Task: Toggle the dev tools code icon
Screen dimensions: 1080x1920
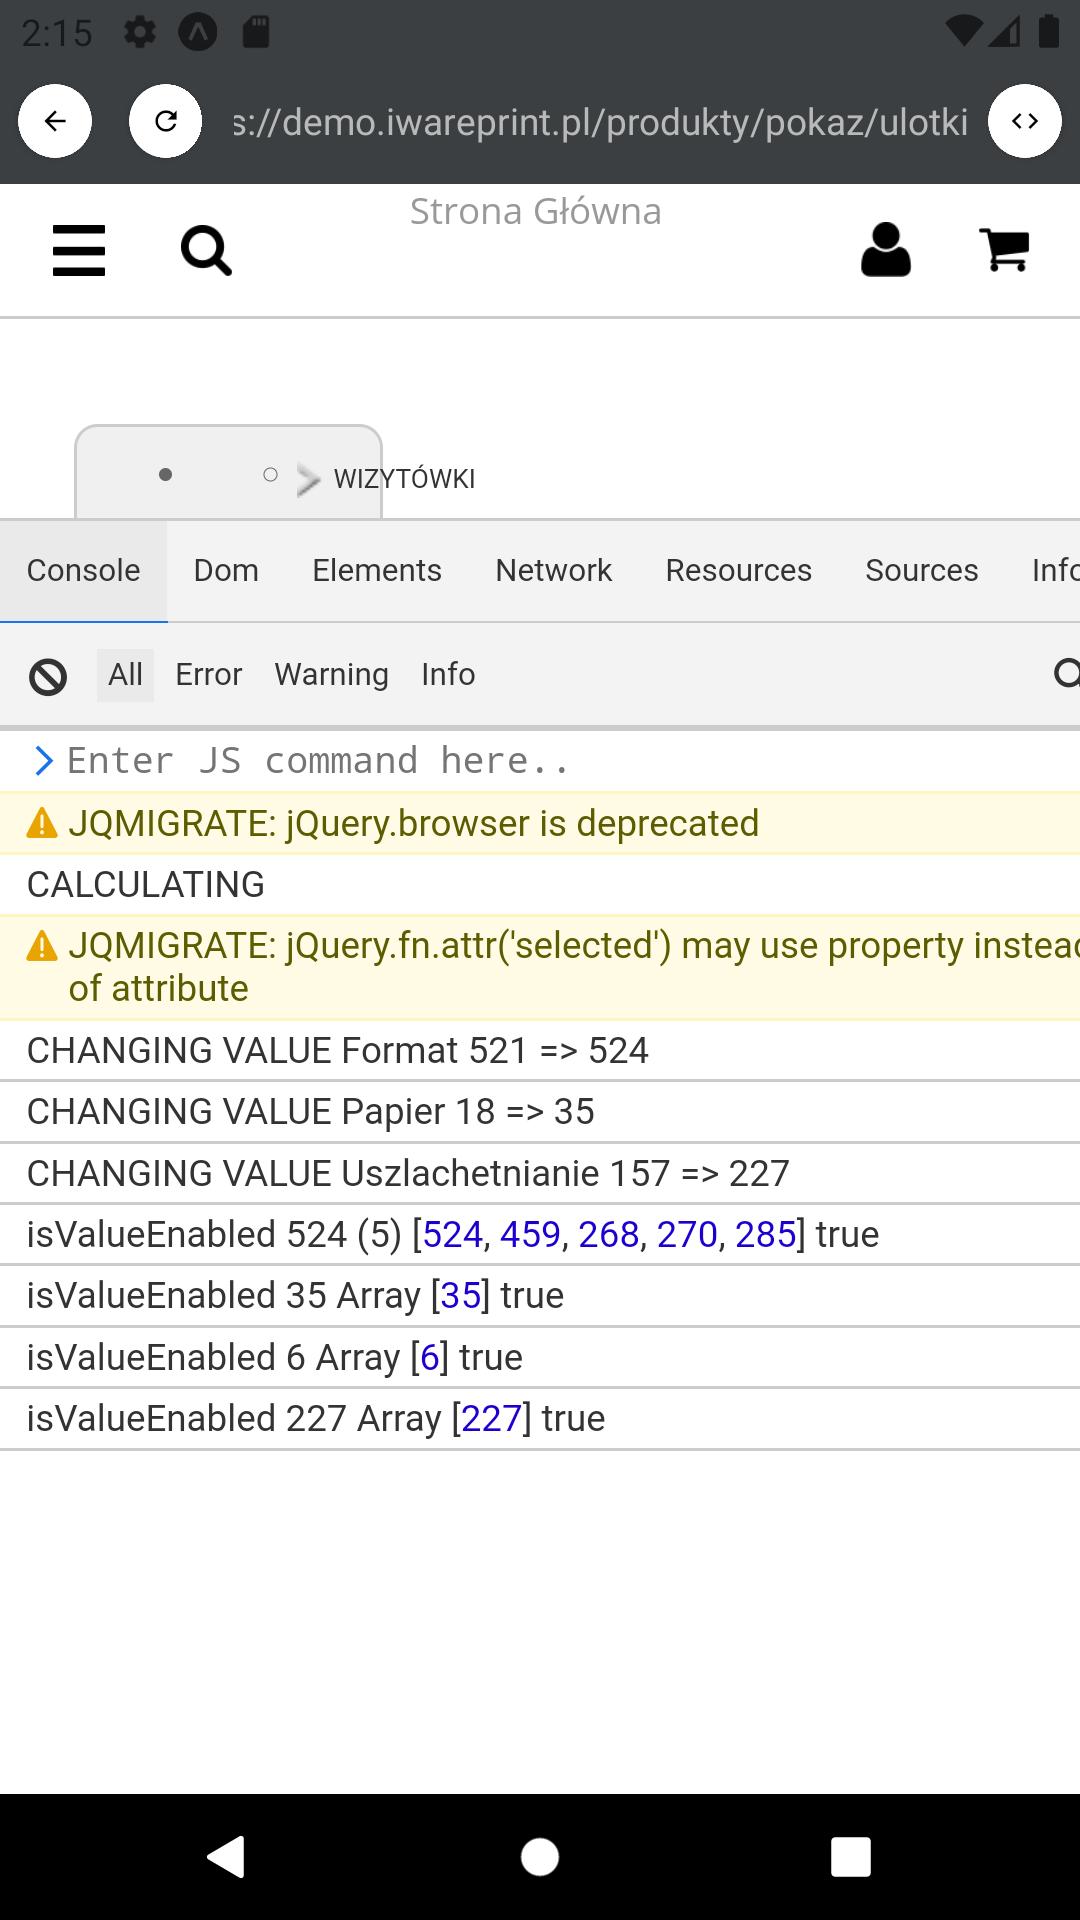Action: click(1025, 121)
